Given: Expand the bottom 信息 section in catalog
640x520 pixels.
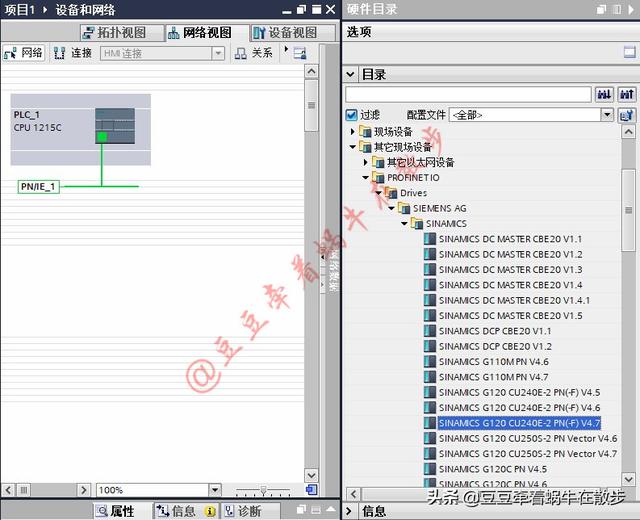Looking at the screenshot, I should 349,511.
